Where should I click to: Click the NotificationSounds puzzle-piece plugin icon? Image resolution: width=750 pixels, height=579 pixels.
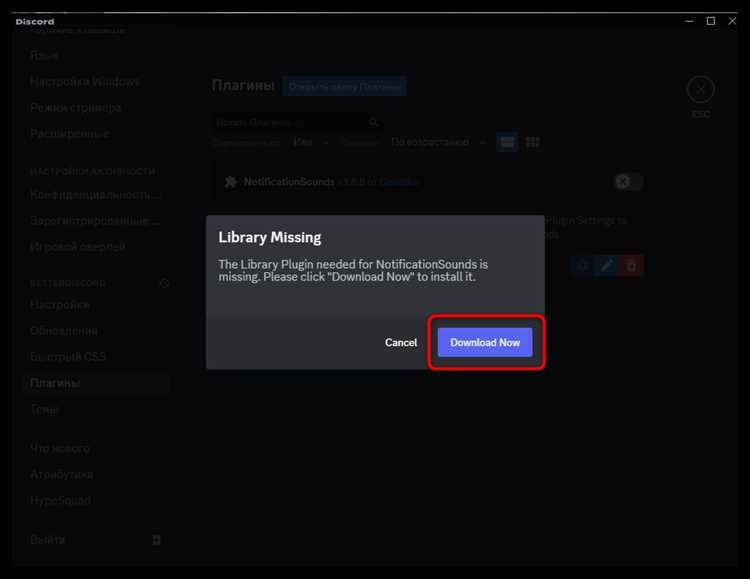tap(231, 182)
